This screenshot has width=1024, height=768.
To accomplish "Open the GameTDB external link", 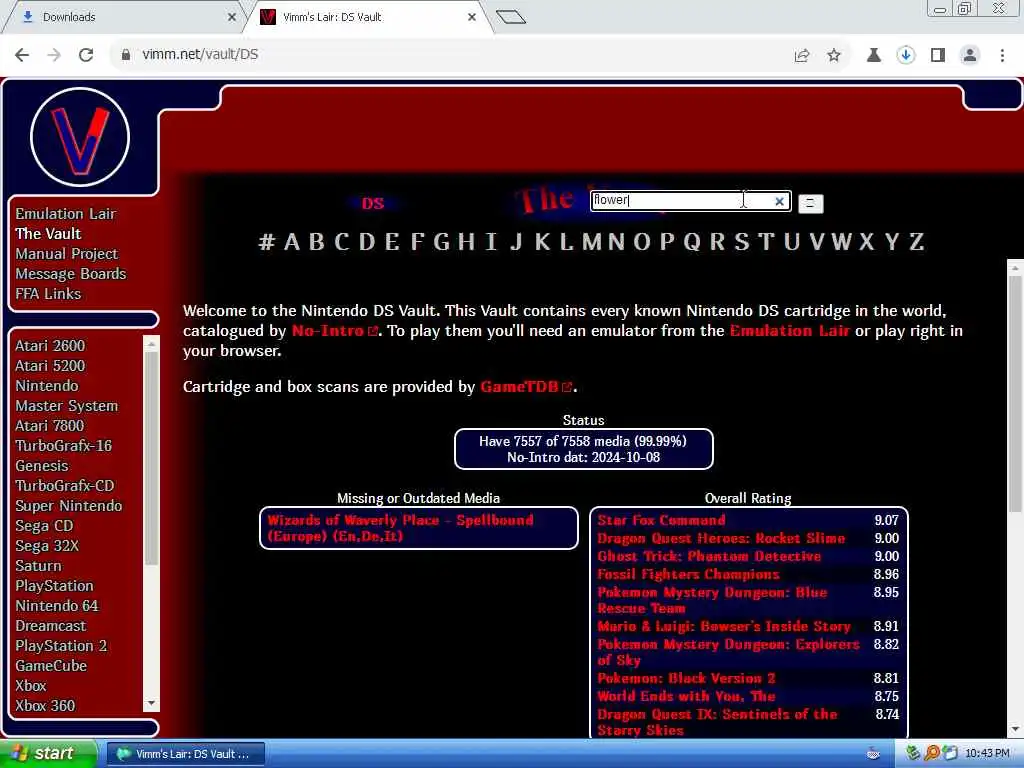I will [526, 387].
